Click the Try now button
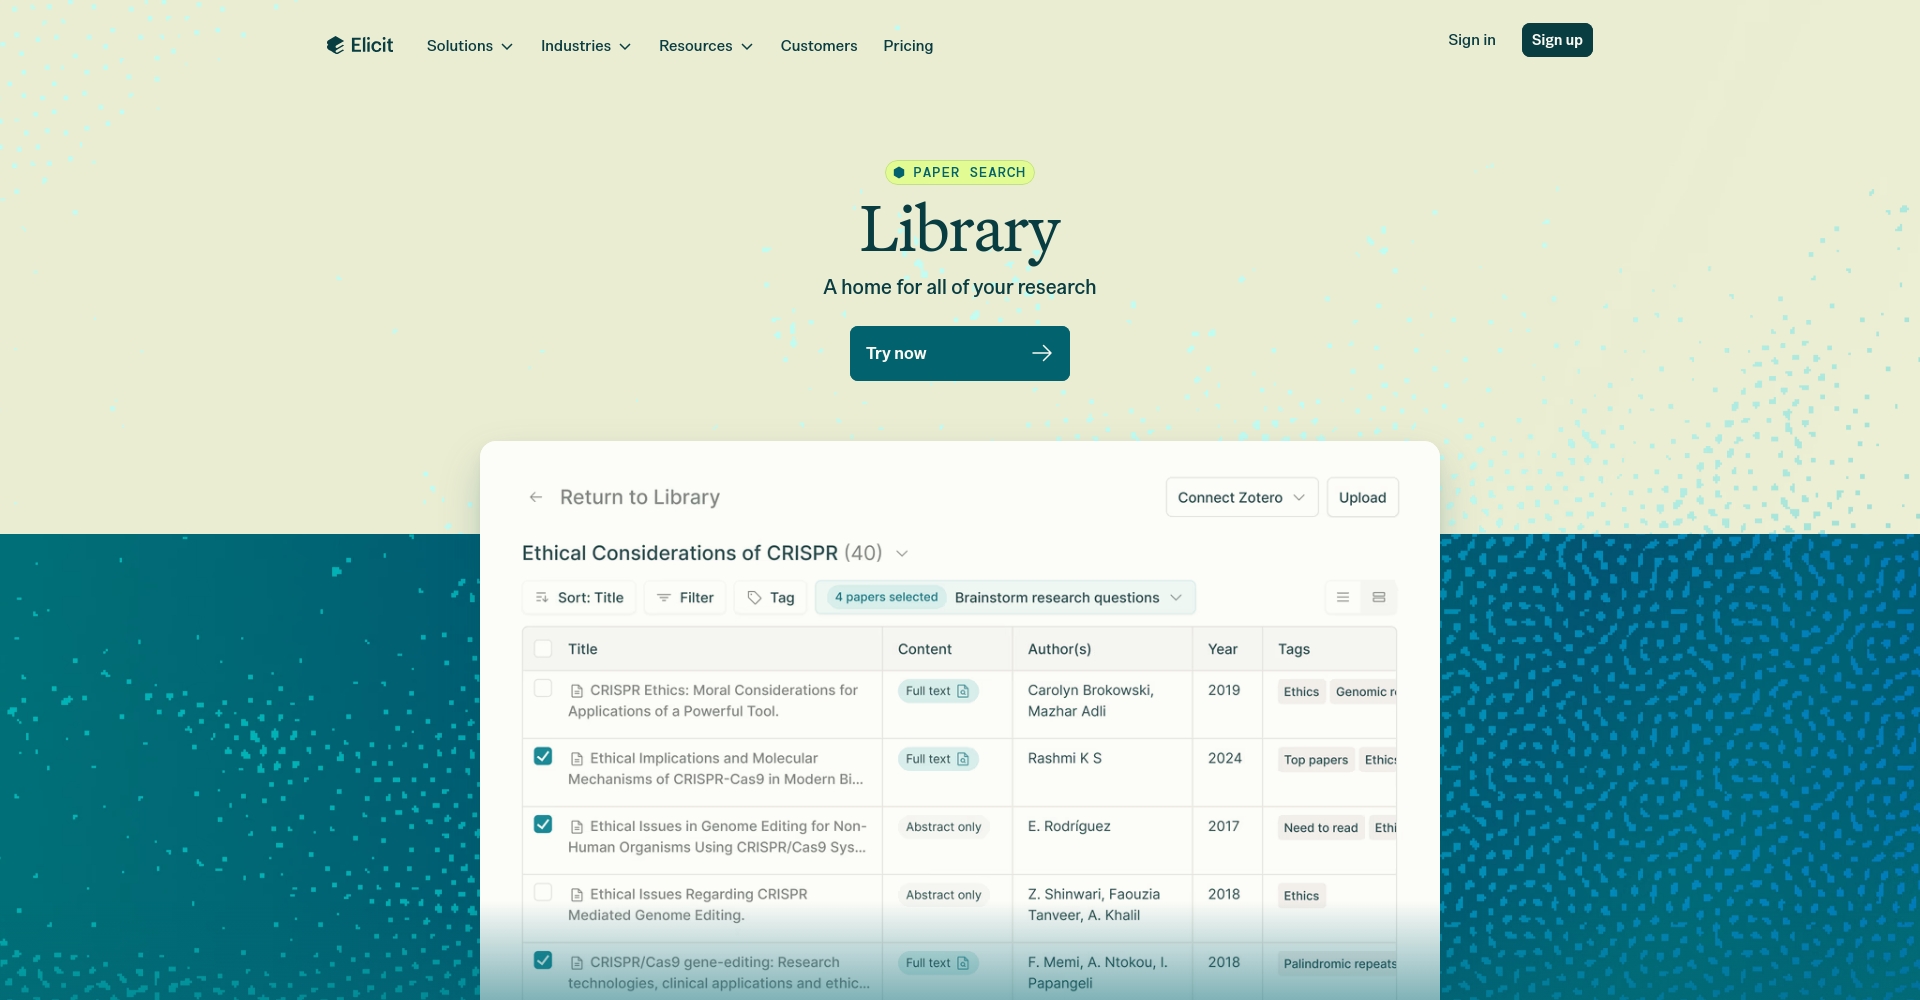1920x1000 pixels. pyautogui.click(x=959, y=353)
